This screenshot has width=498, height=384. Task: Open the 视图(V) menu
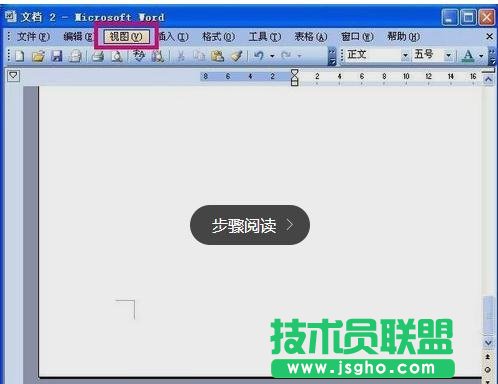coord(126,37)
